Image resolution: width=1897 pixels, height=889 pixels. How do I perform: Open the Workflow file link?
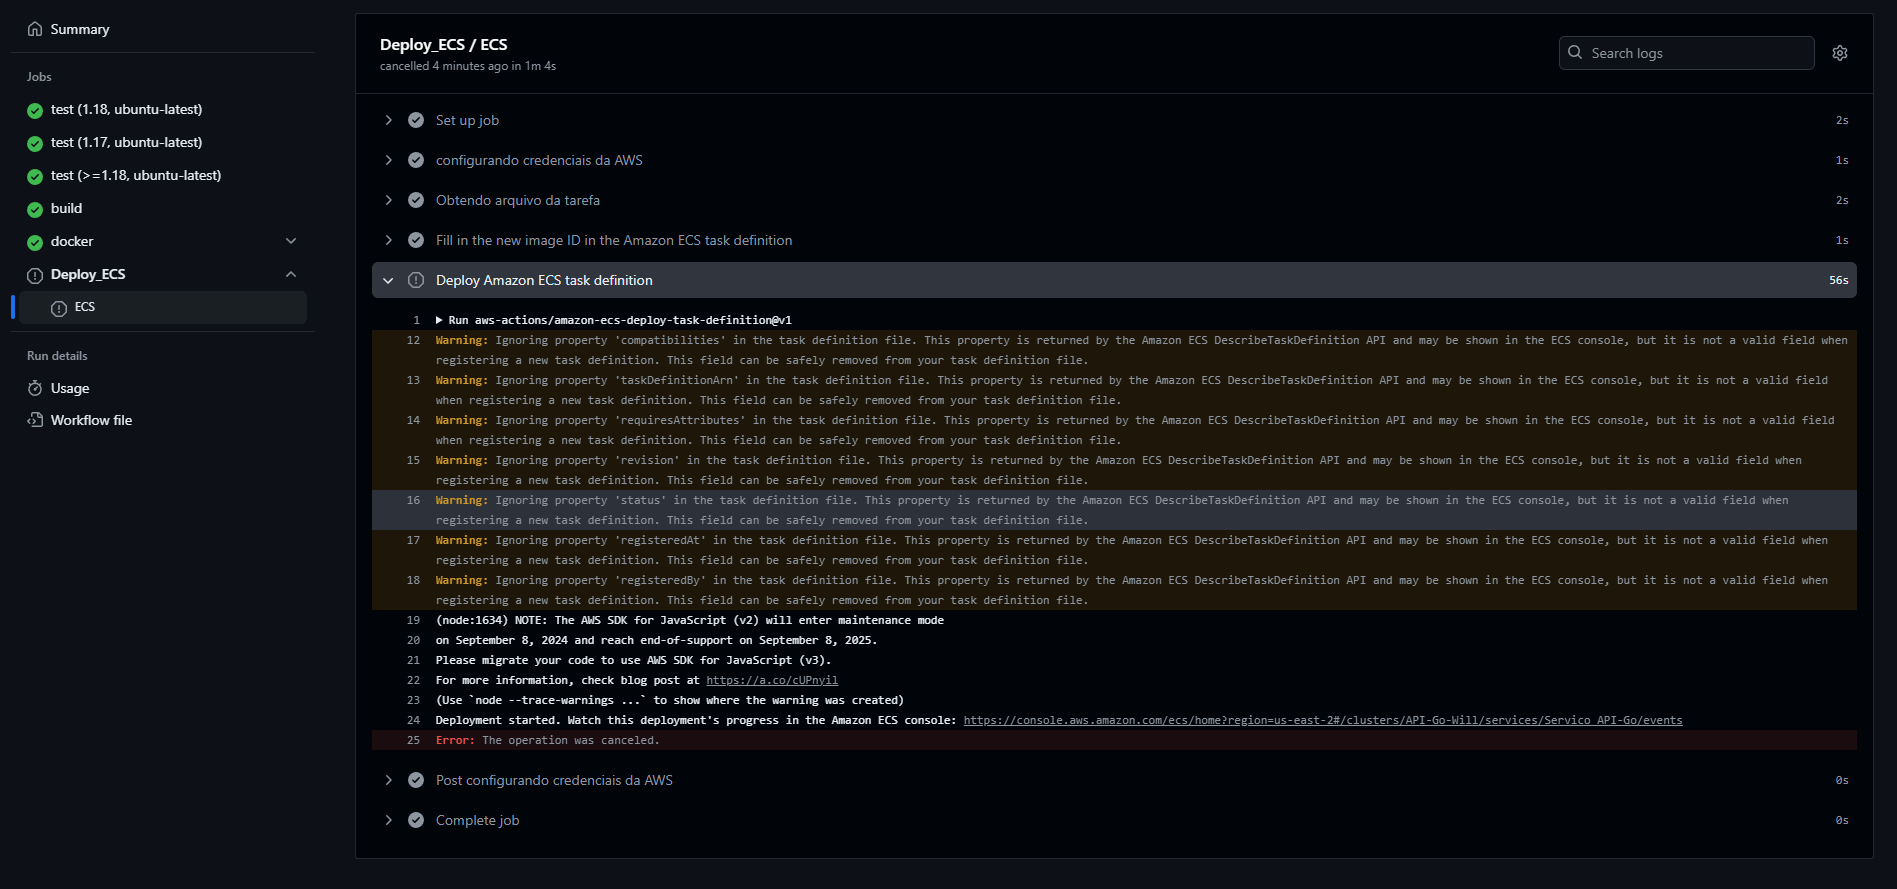(x=91, y=420)
